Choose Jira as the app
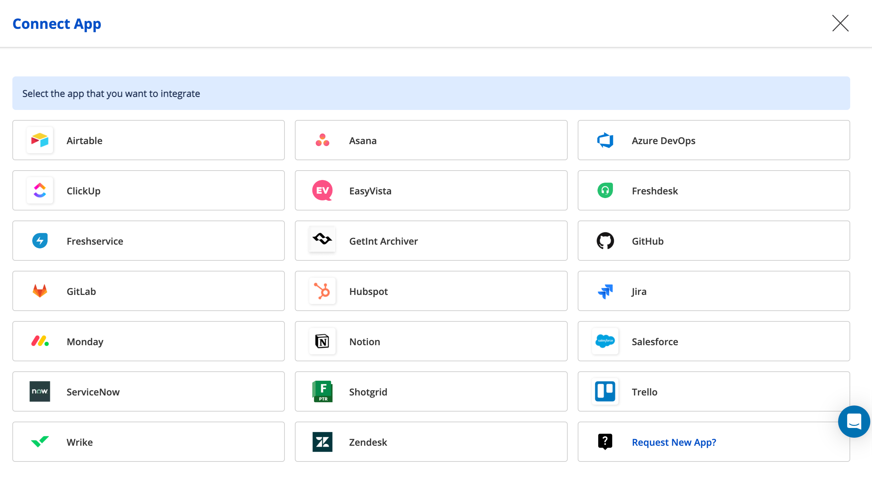Screen dimensions: 872x496 point(713,291)
